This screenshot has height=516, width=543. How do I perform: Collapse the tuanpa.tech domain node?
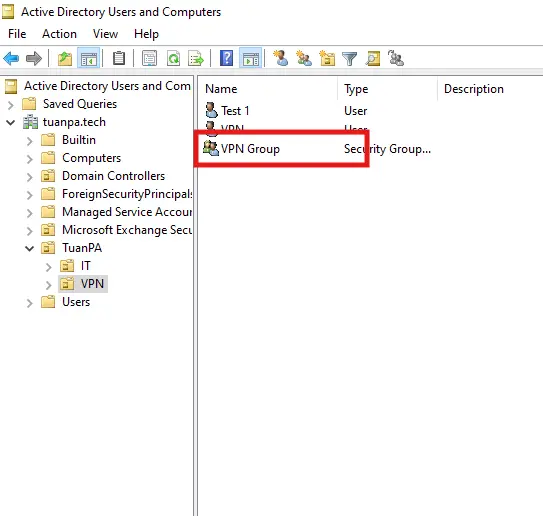tap(11, 123)
